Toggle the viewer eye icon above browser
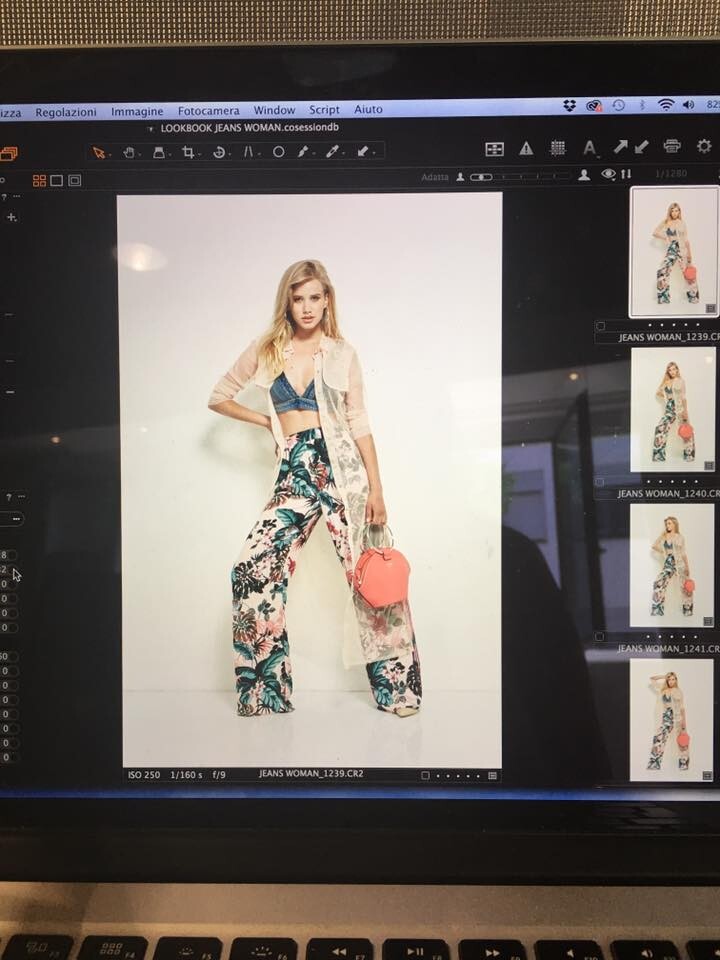Image resolution: width=720 pixels, height=960 pixels. click(x=608, y=175)
